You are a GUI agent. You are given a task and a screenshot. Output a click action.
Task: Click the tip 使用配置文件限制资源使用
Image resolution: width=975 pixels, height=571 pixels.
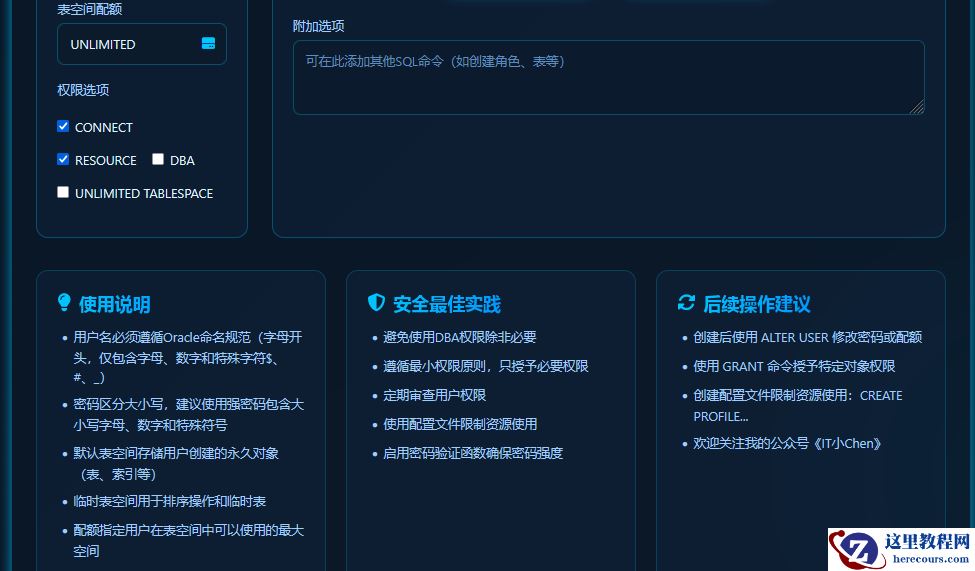point(460,424)
